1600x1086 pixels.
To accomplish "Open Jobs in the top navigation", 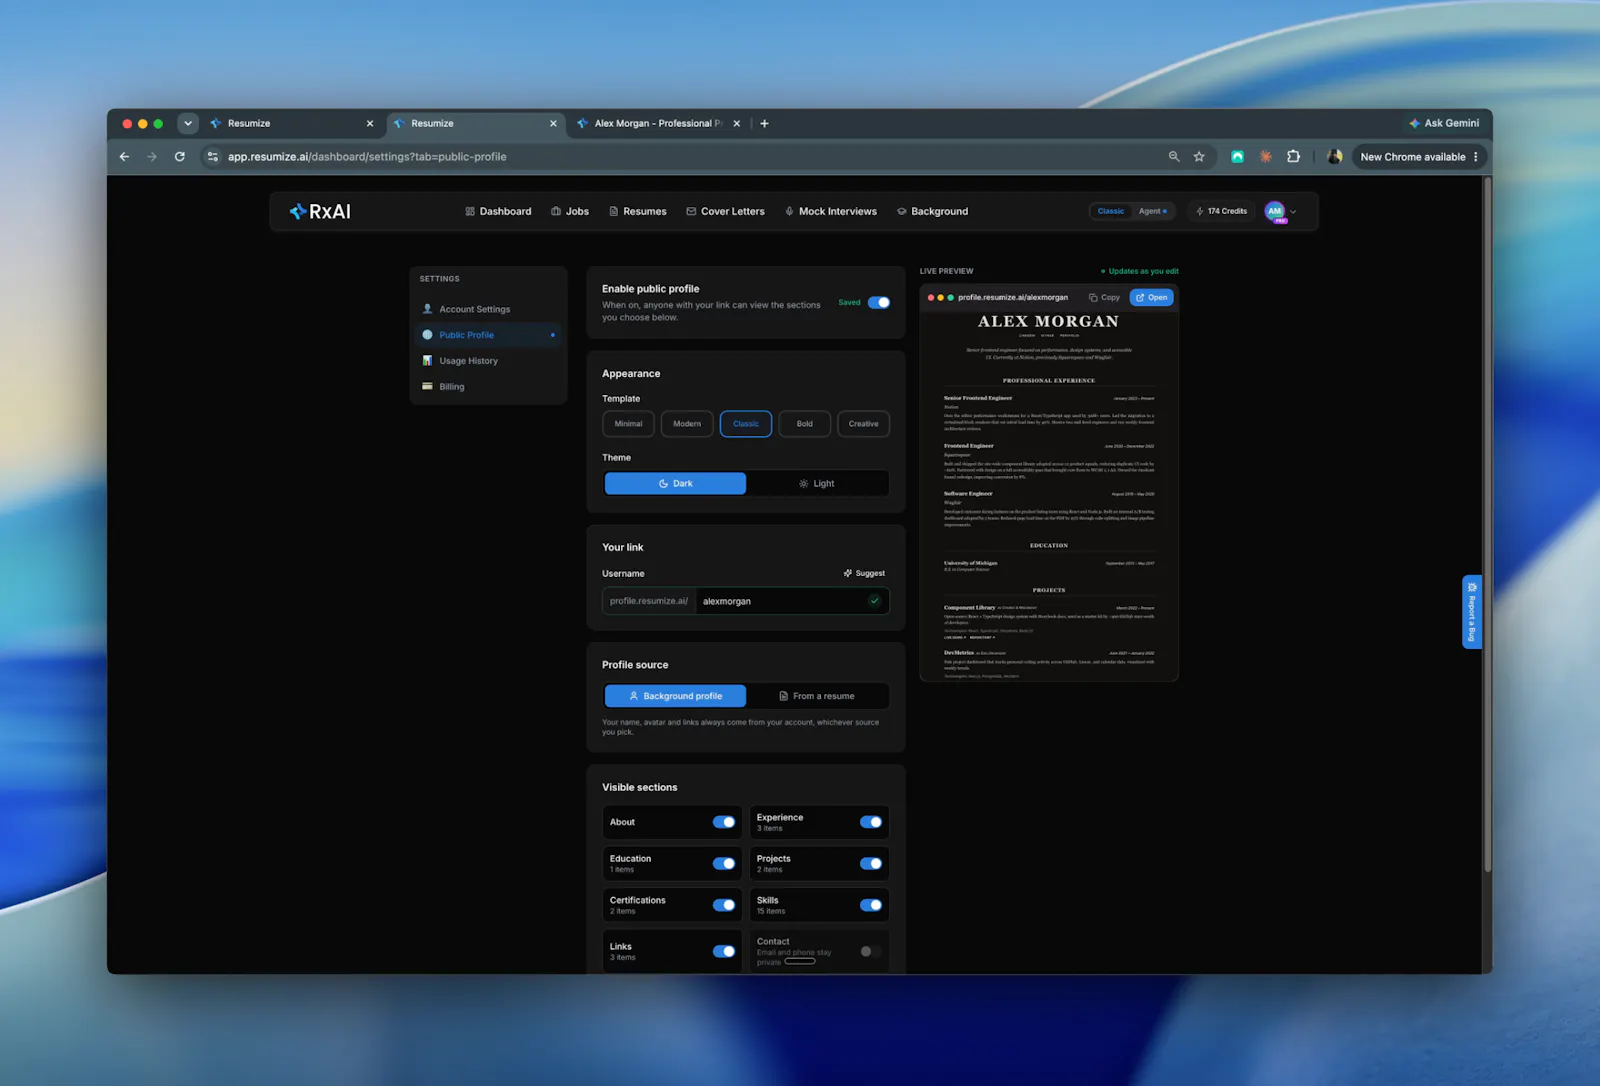I will (570, 211).
